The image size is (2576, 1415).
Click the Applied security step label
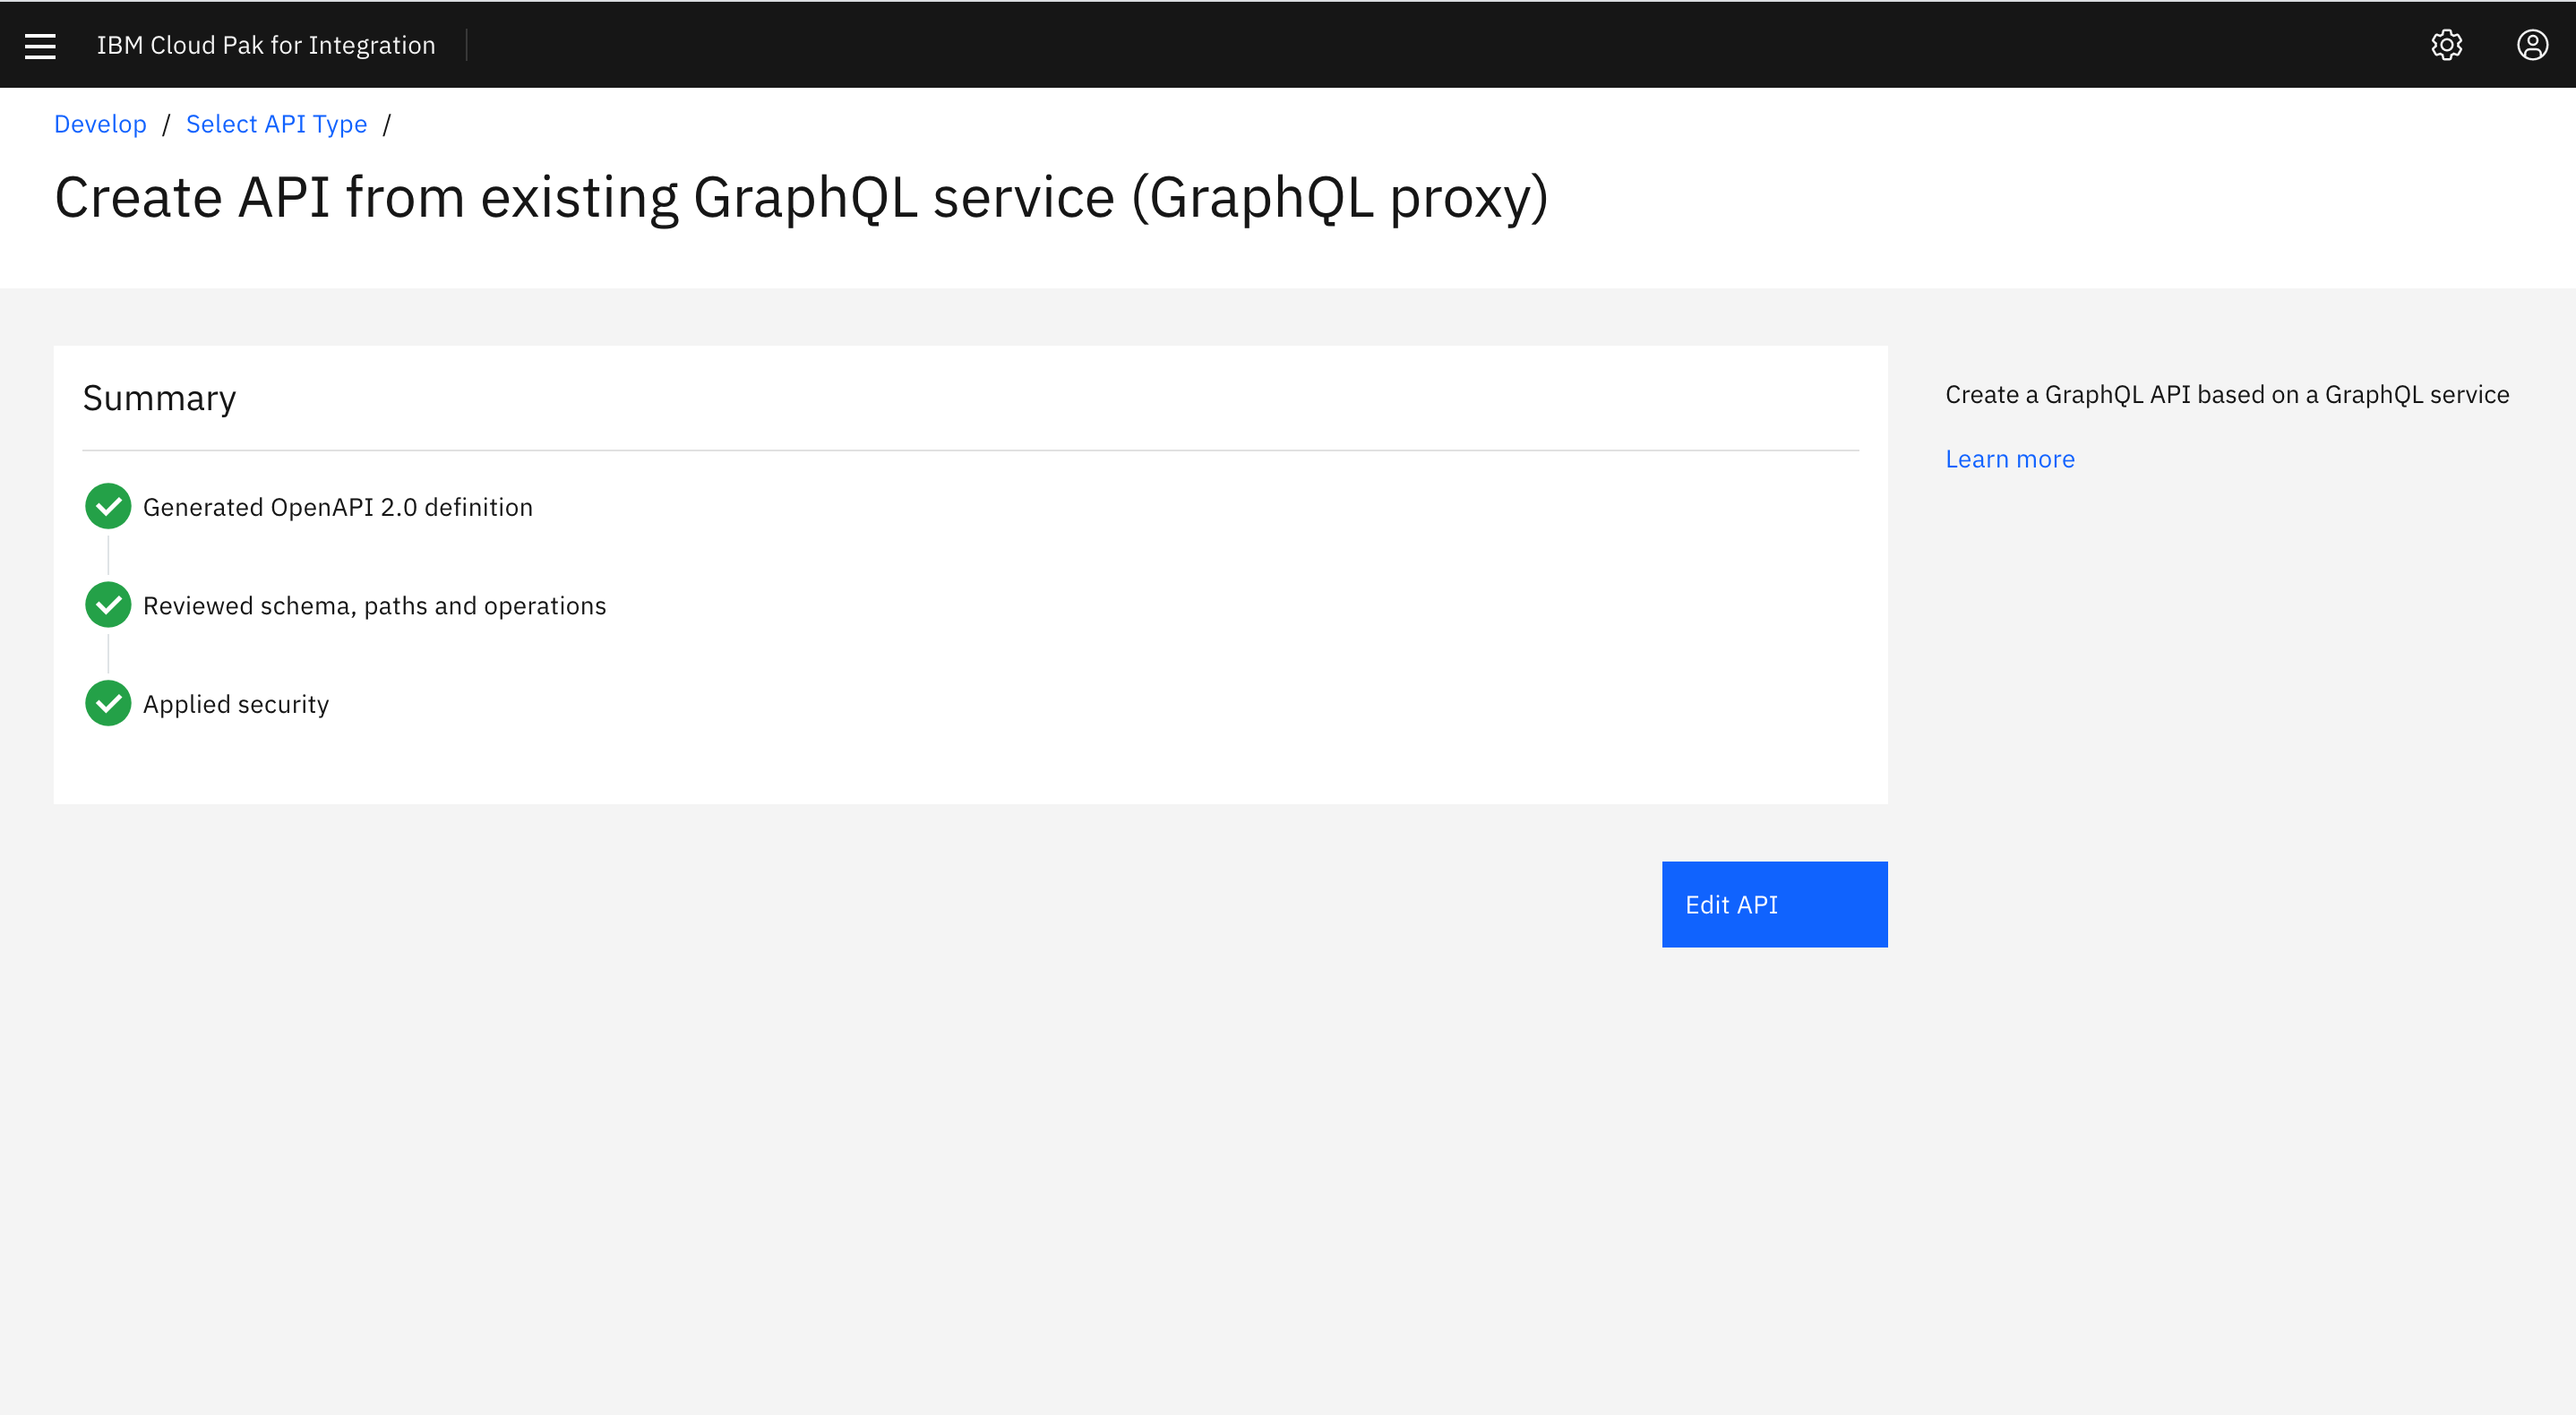point(236,703)
